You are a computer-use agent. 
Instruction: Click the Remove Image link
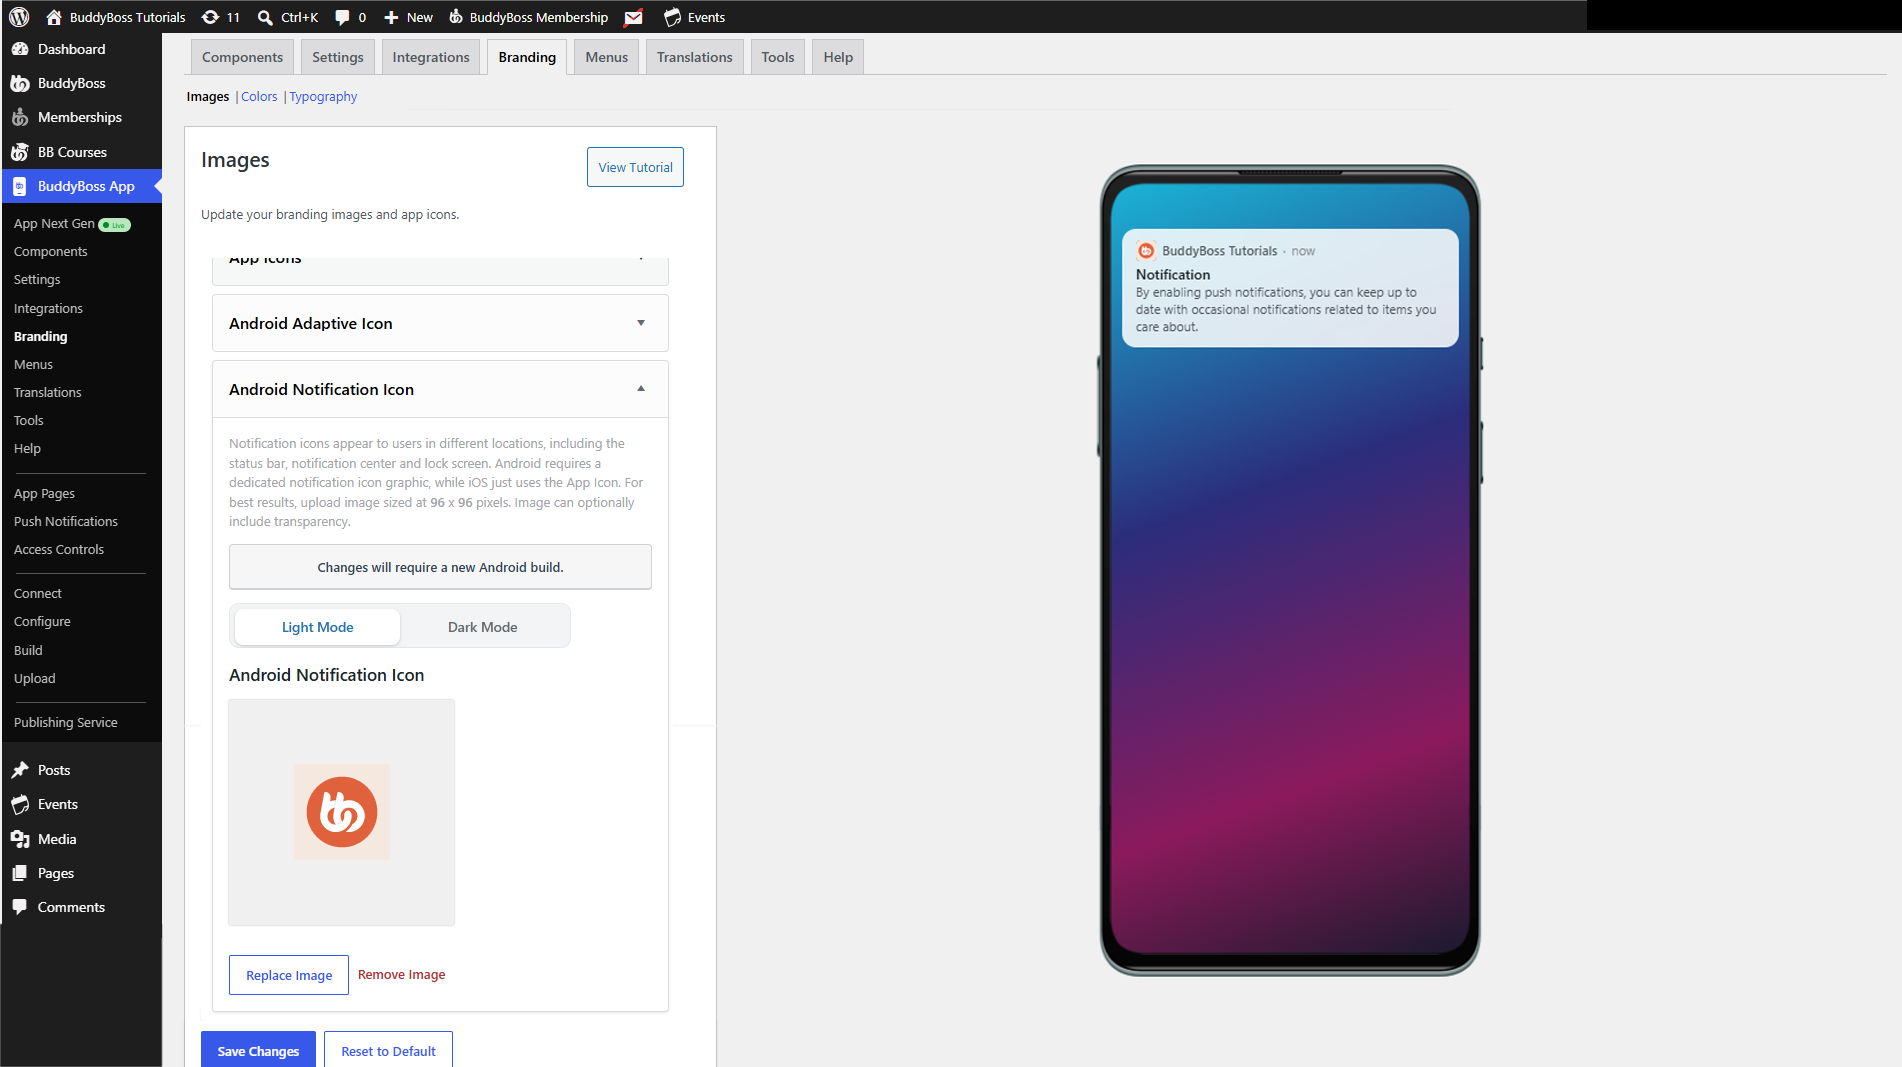(x=402, y=974)
